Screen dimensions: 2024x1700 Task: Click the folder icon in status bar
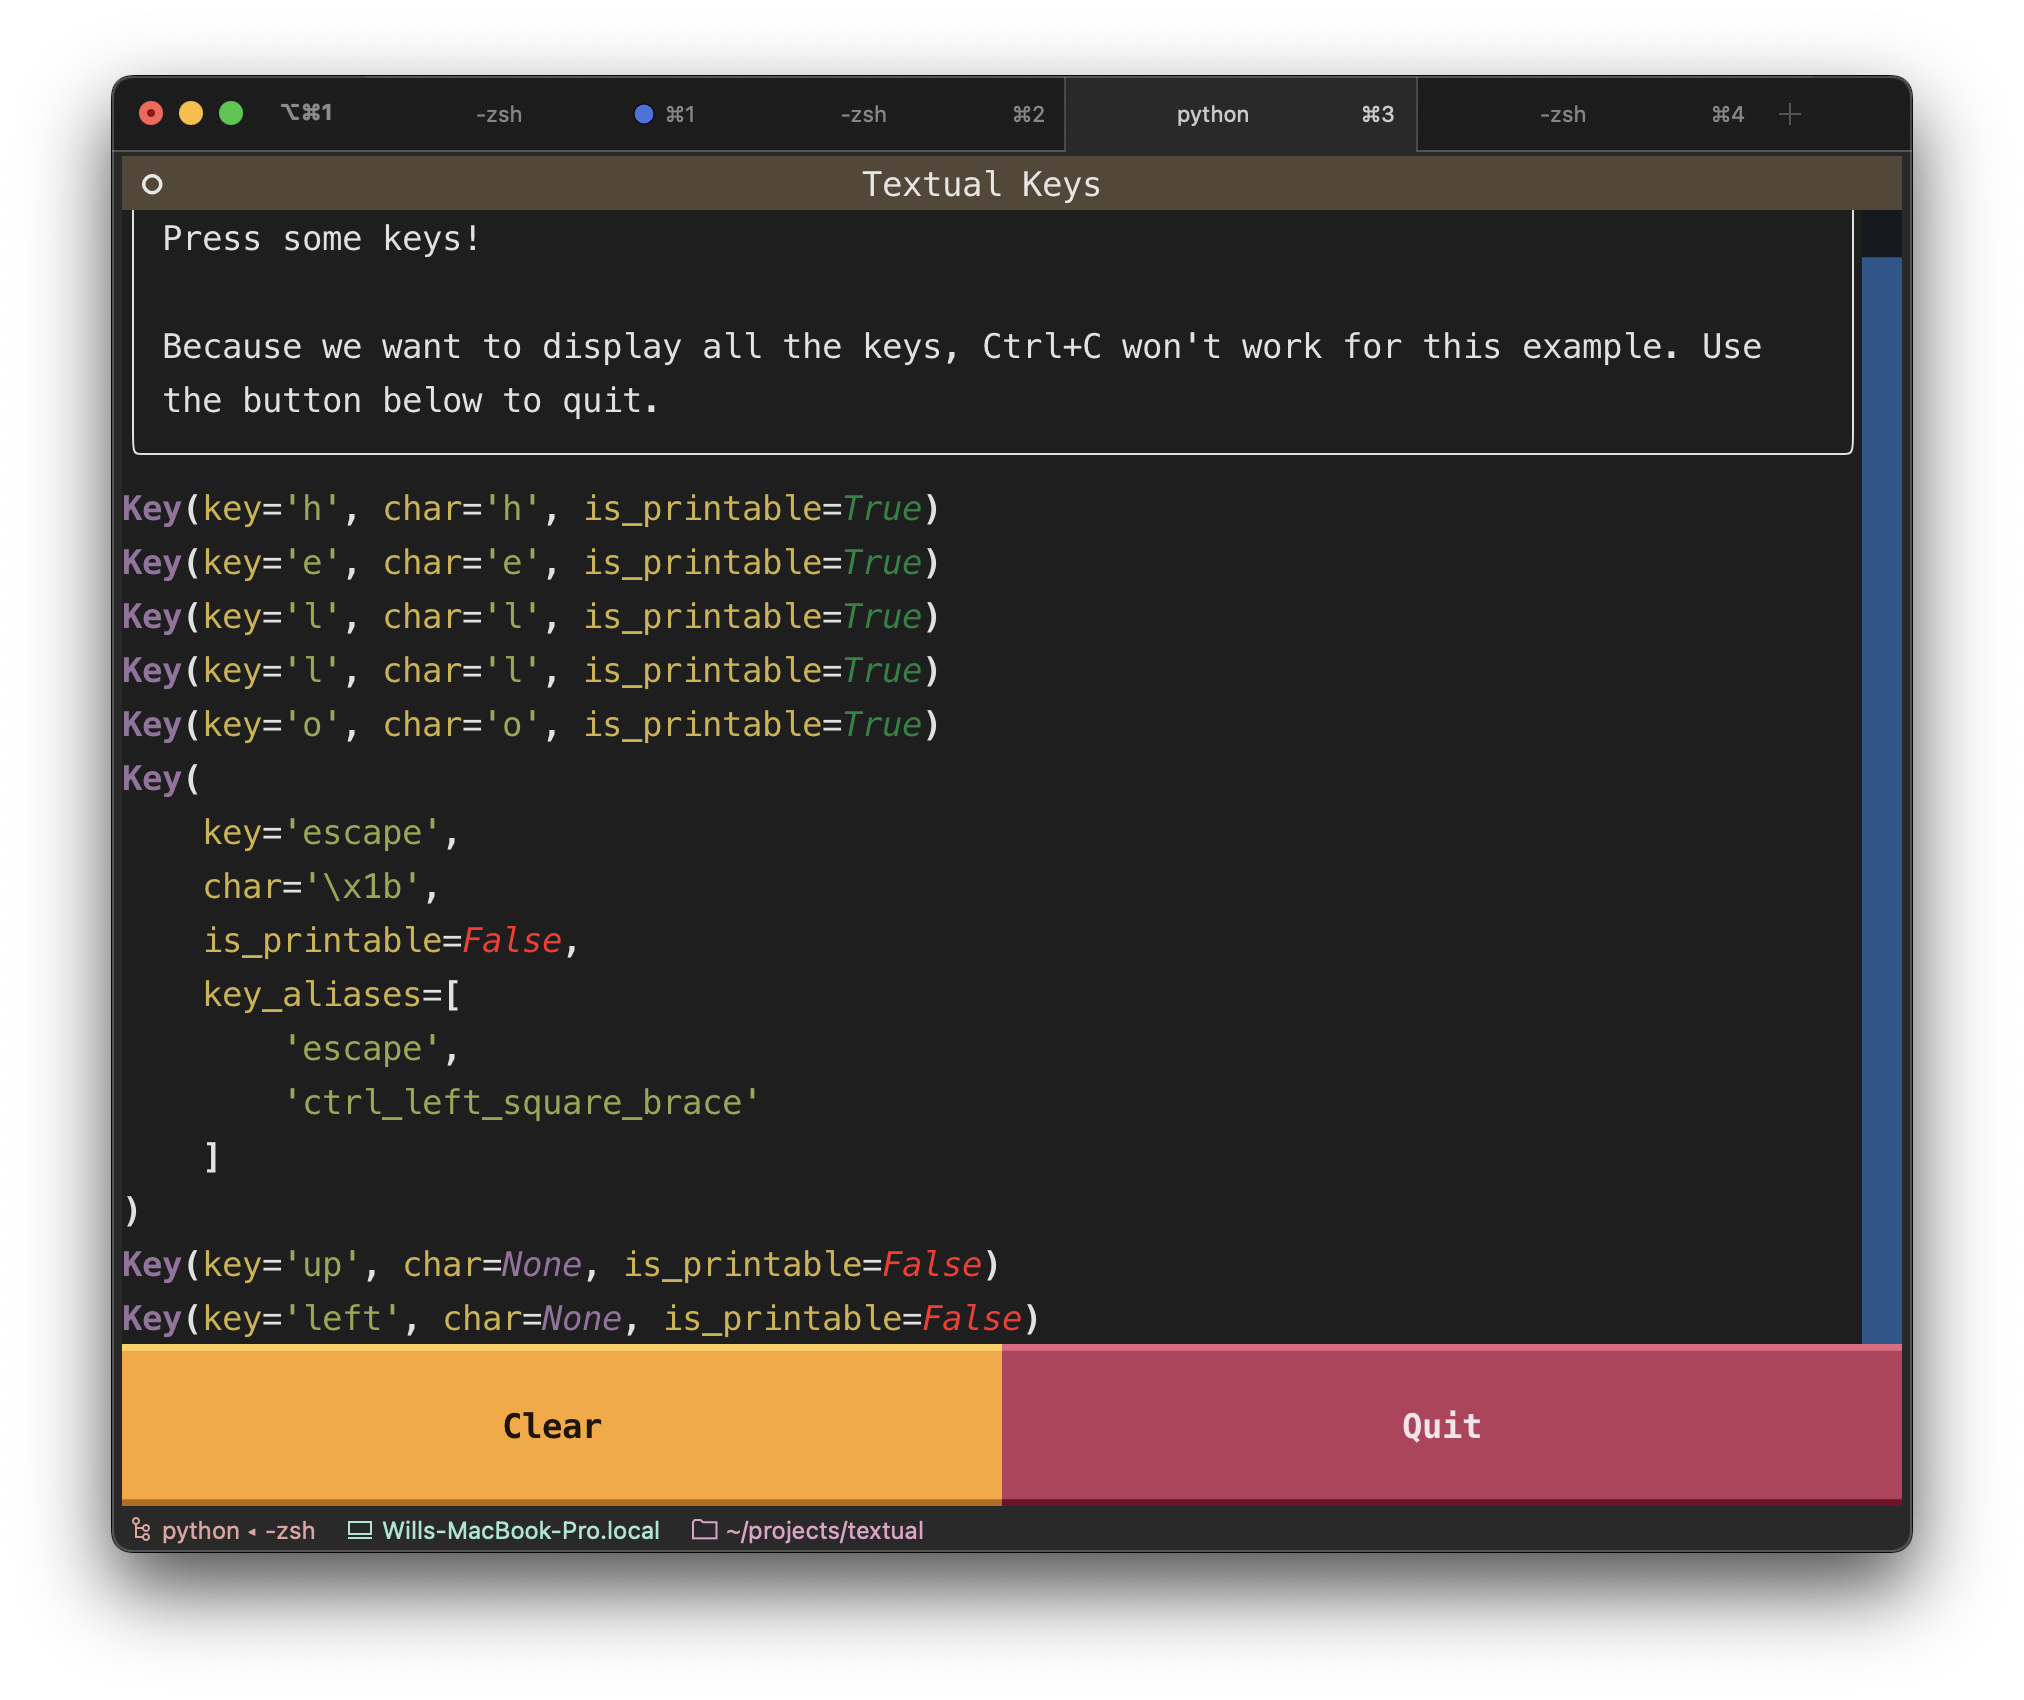704,1530
